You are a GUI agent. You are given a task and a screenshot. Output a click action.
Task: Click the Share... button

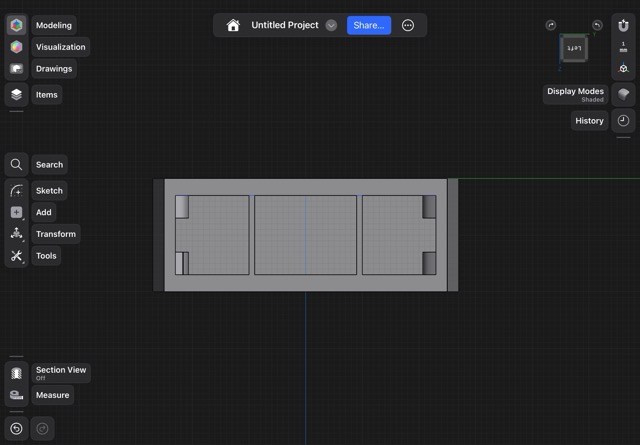369,25
